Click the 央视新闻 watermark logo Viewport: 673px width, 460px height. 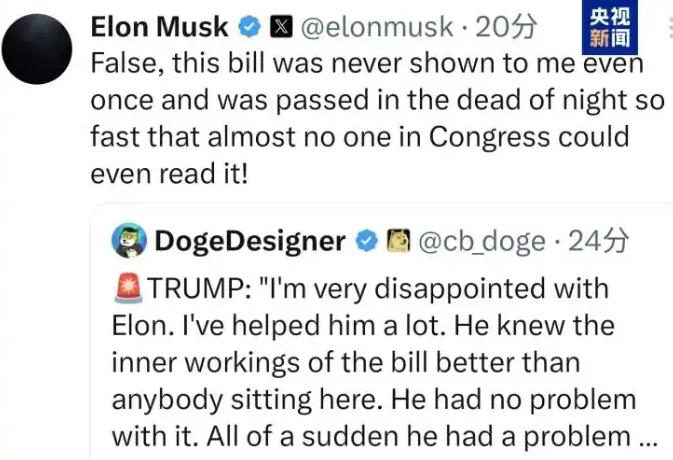(609, 28)
